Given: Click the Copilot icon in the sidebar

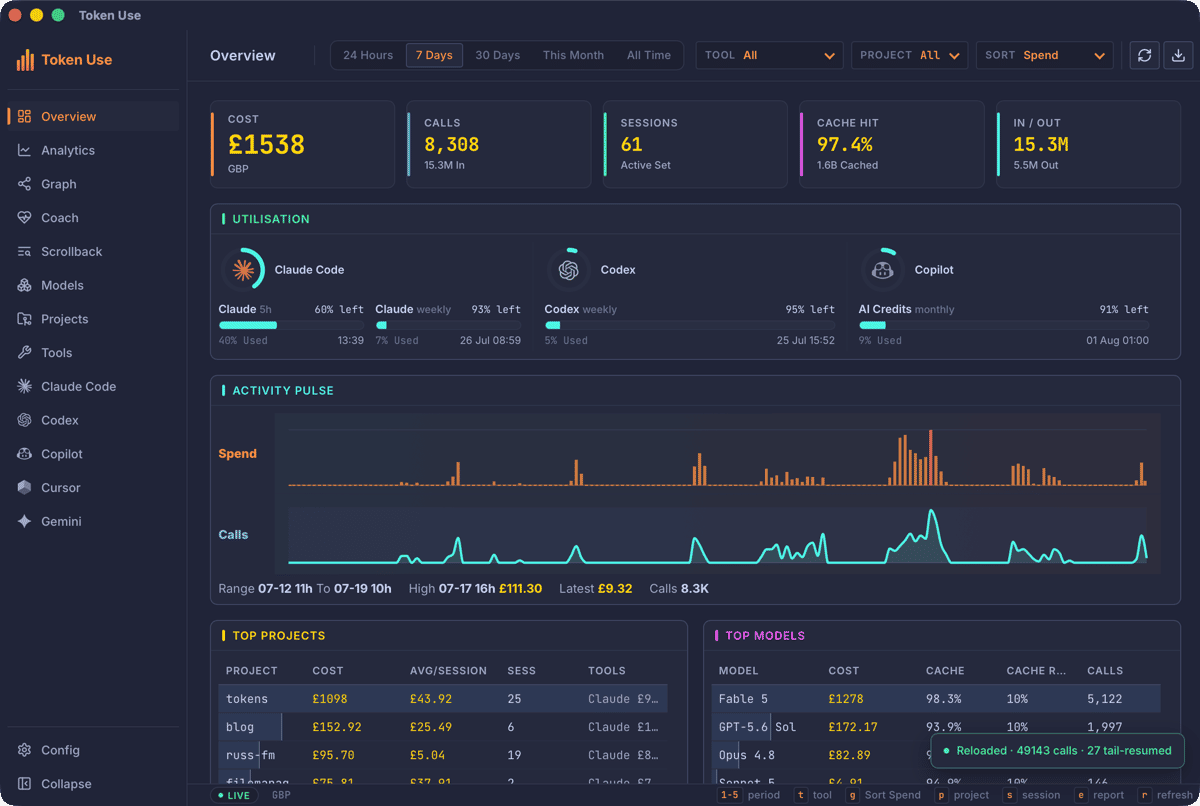Looking at the screenshot, I should 25,454.
